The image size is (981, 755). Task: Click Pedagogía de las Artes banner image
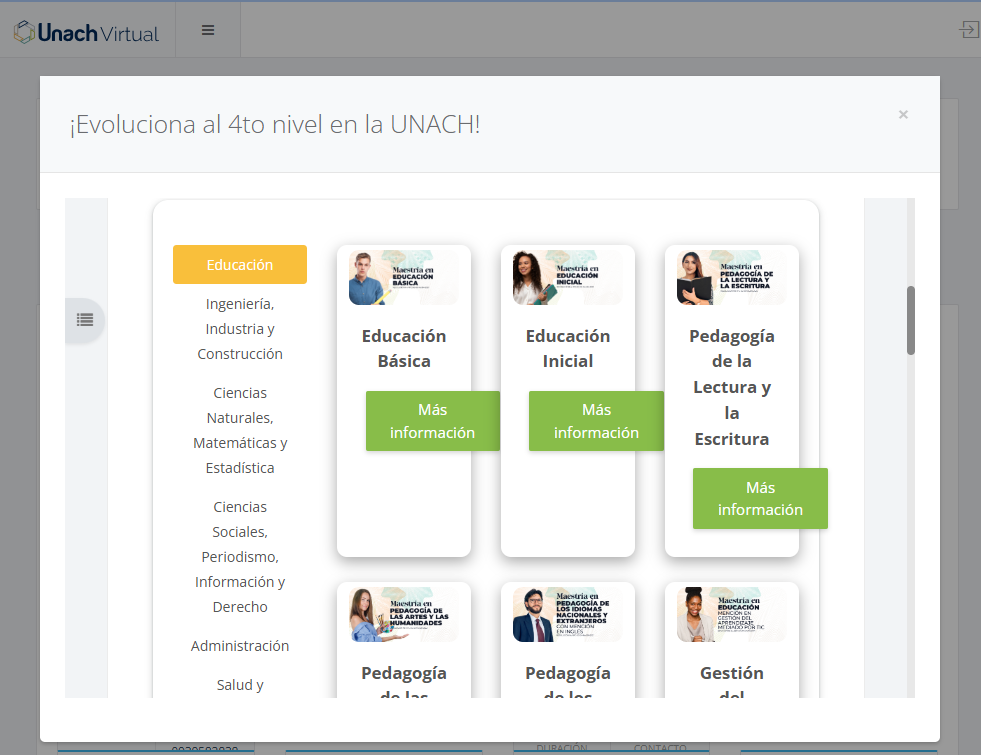(x=403, y=614)
